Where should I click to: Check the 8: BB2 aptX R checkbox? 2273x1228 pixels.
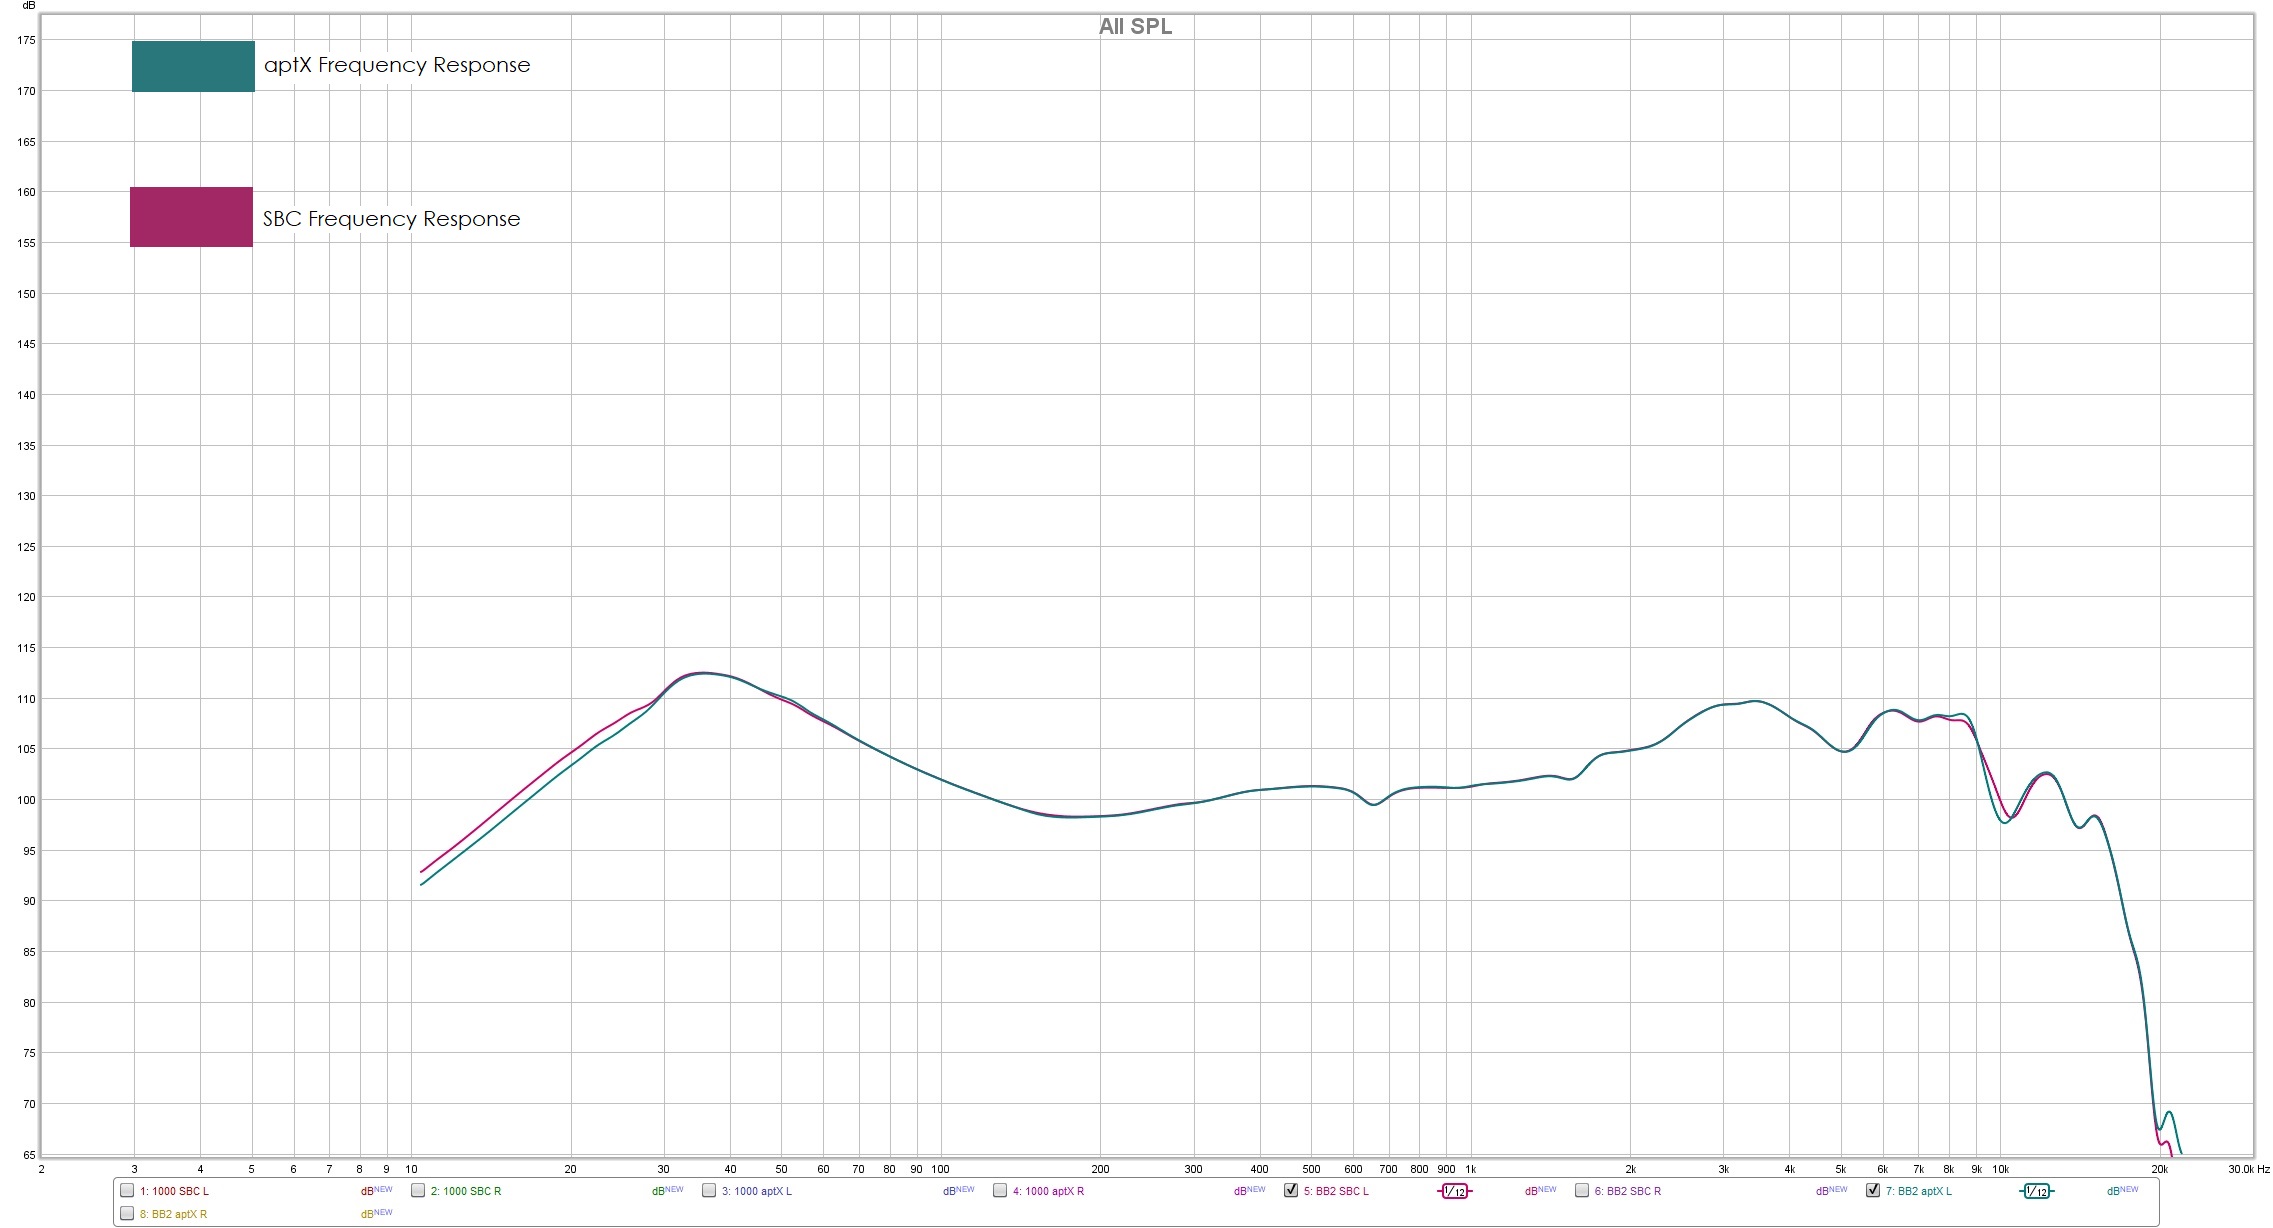pos(127,1213)
